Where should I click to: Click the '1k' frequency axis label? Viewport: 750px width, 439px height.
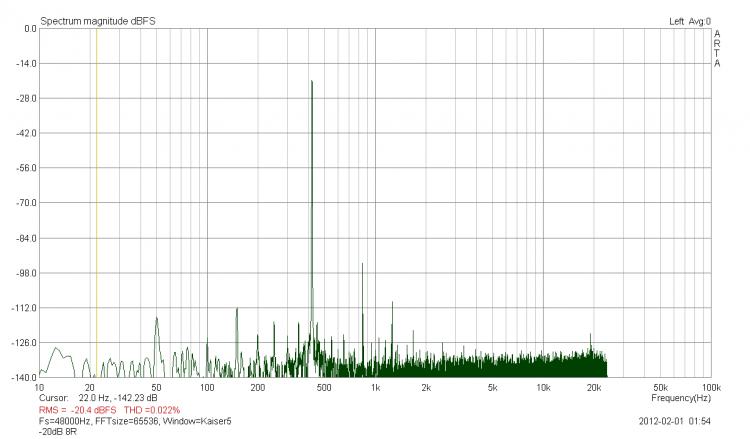click(375, 387)
